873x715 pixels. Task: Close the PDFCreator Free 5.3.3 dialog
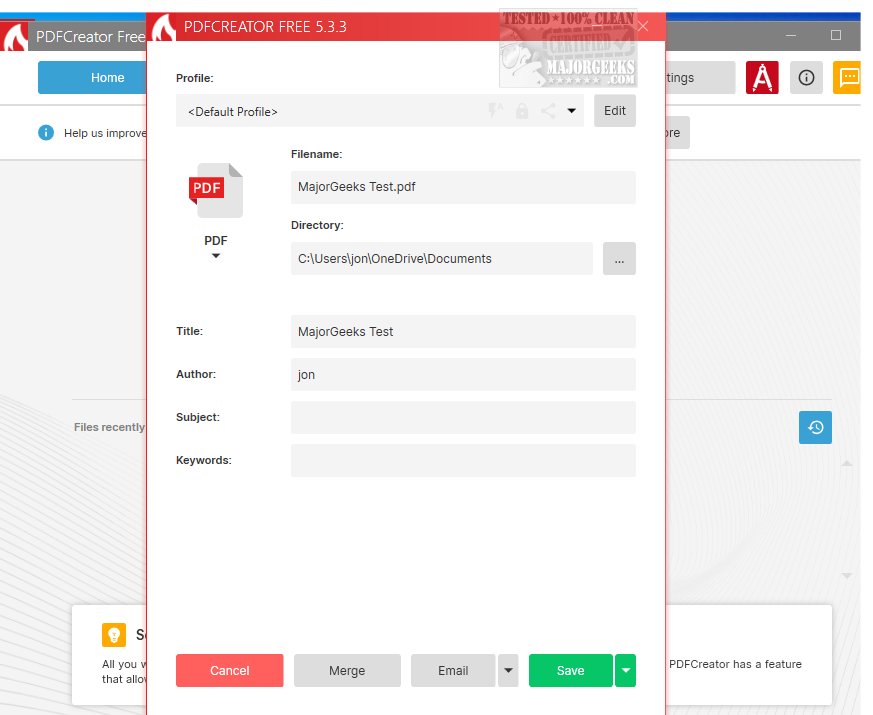[643, 26]
